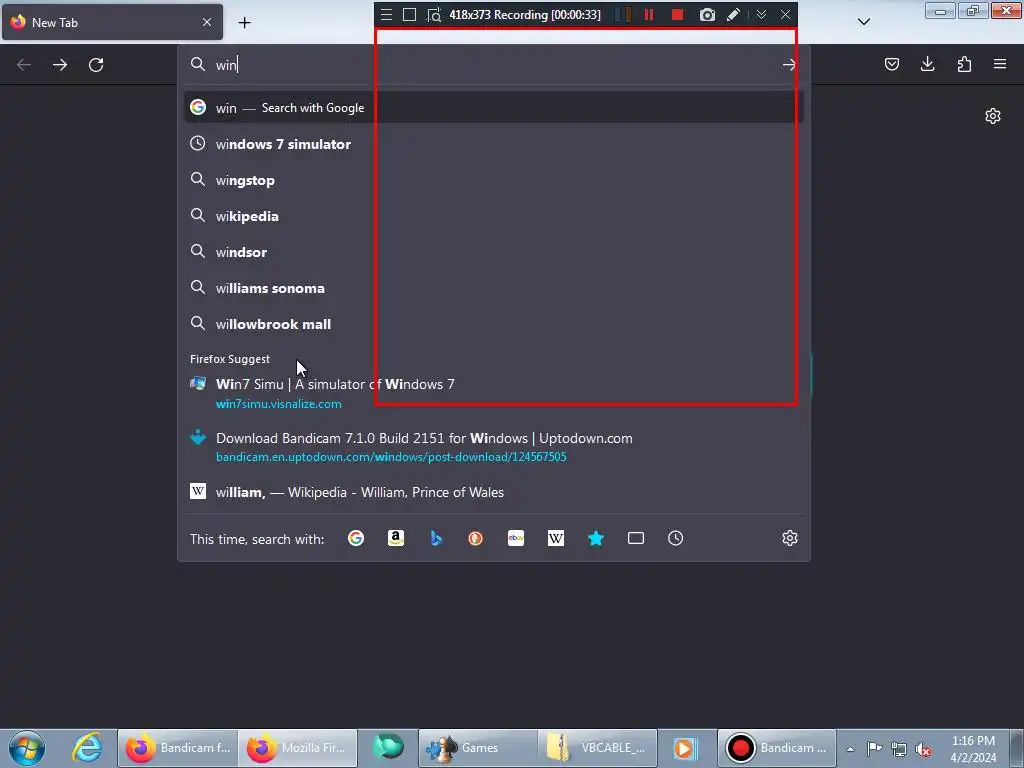Search open tabs icon
This screenshot has width=1024, height=768.
tap(635, 538)
